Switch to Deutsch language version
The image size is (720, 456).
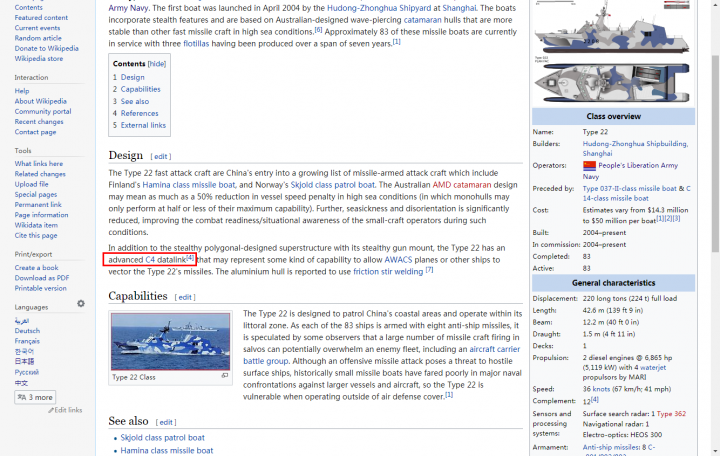(x=27, y=331)
